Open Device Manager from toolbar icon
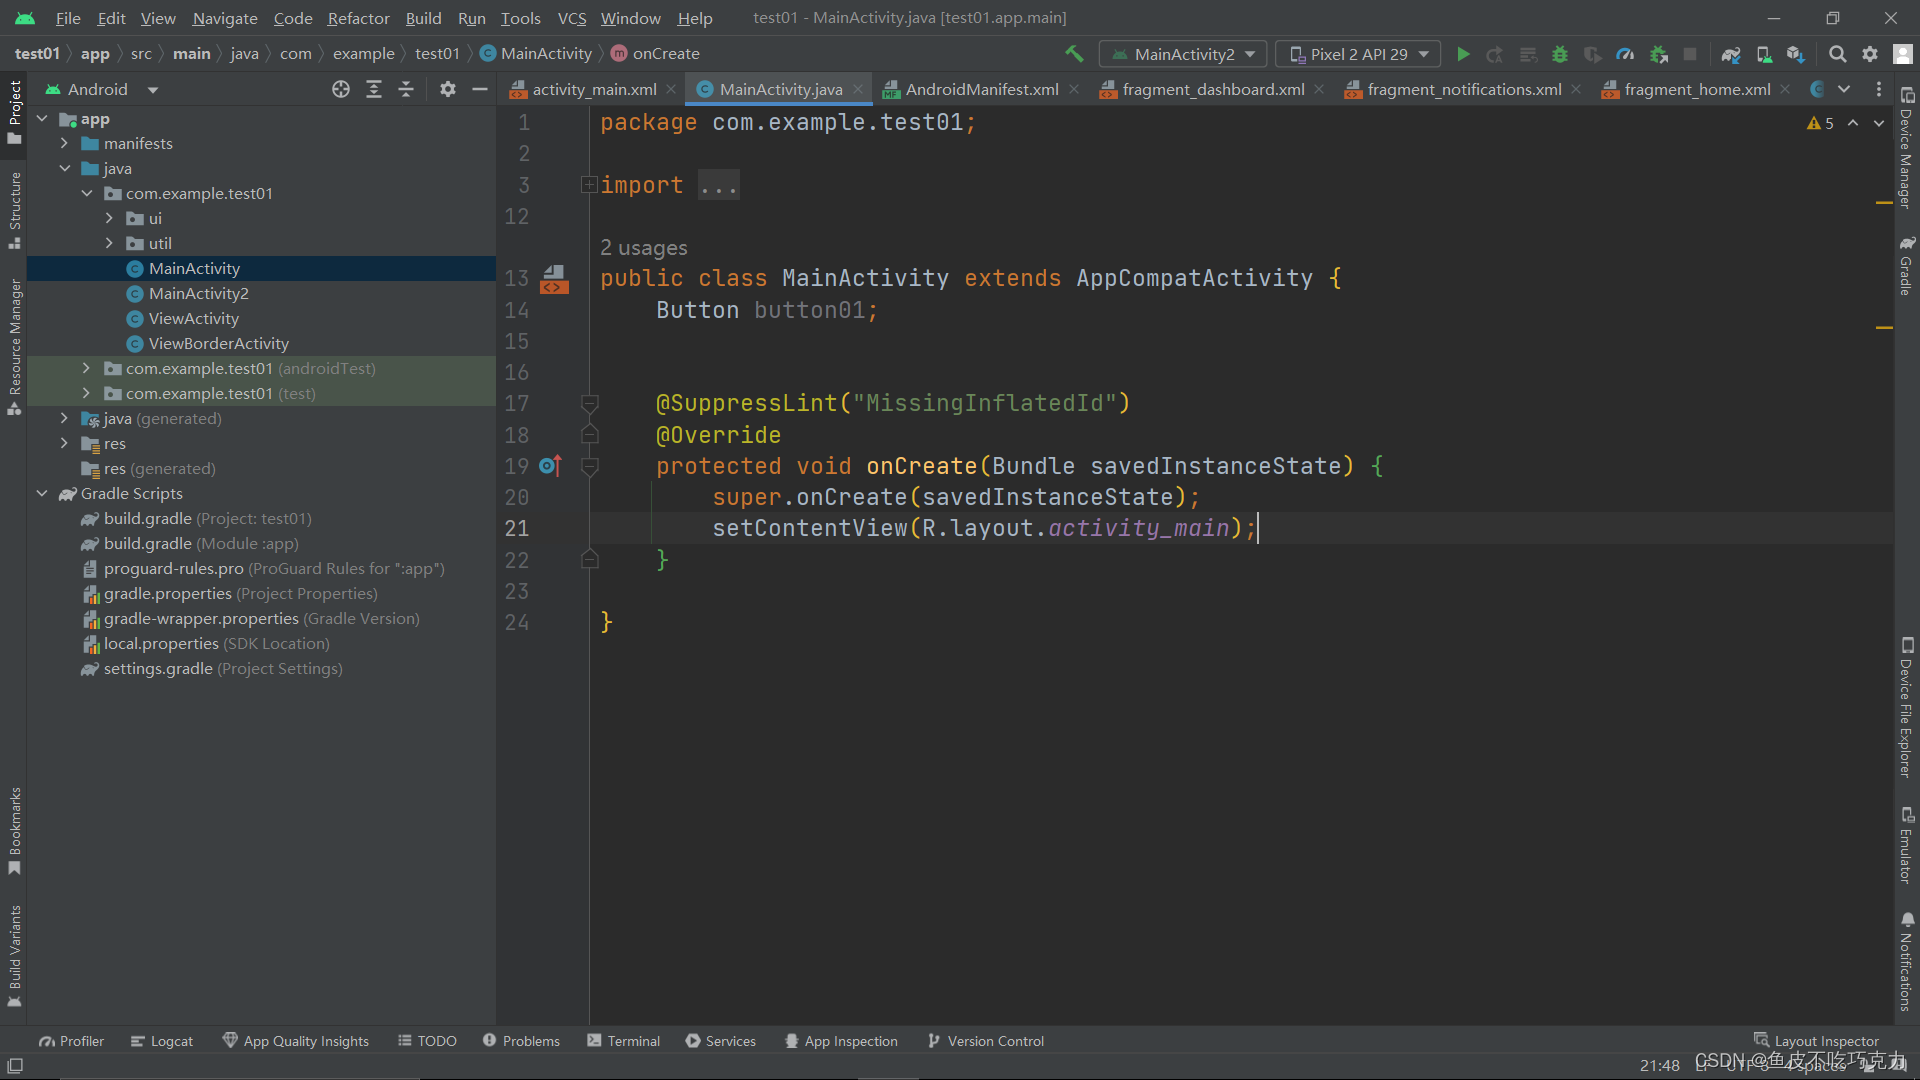The height and width of the screenshot is (1080, 1920). coord(1764,54)
